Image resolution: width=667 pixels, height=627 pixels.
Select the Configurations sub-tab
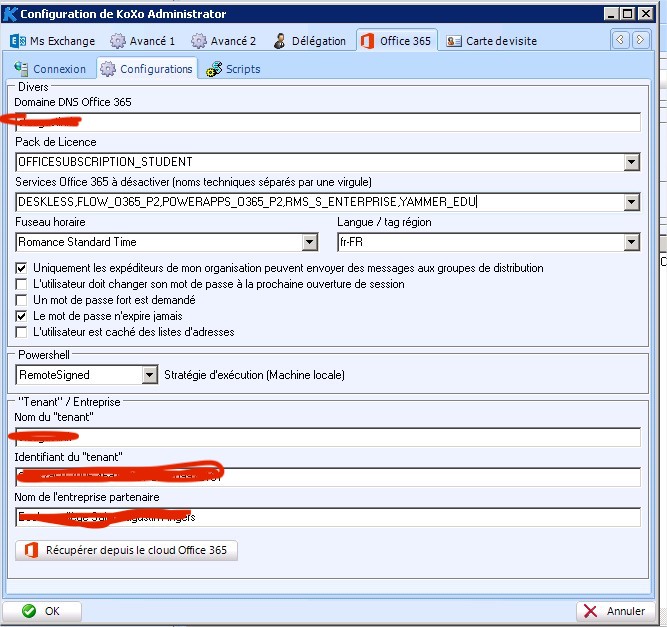(147, 68)
